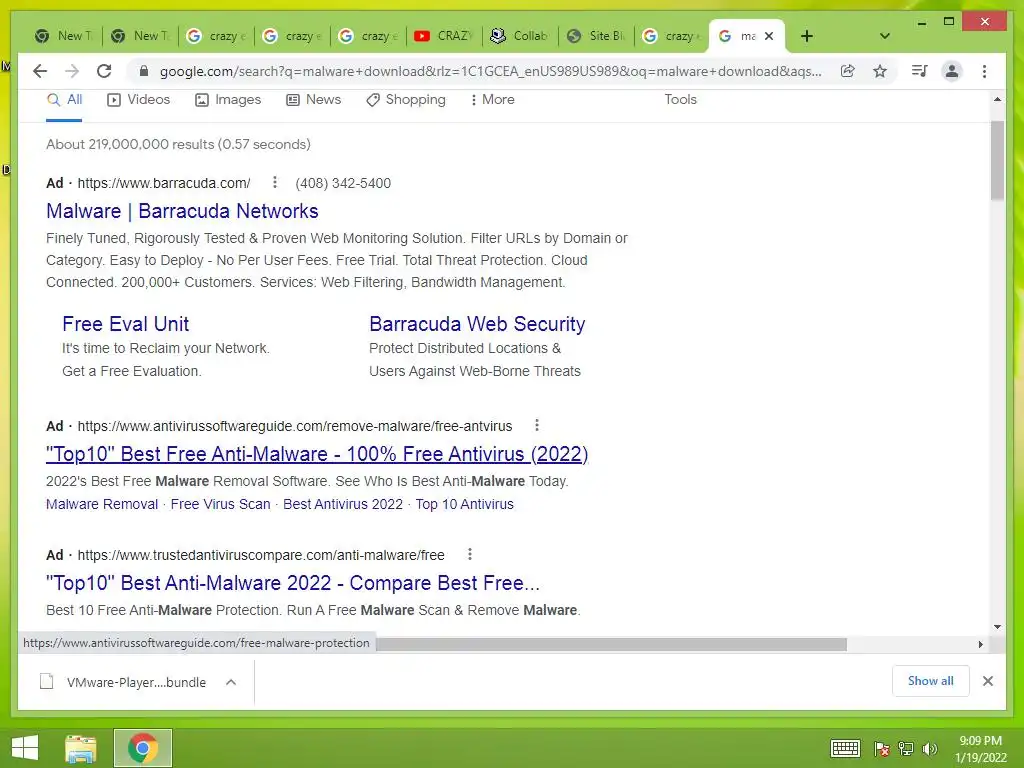Open antivirussoftwareguide ad options dots
Screen dimensions: 1024x768
537,425
